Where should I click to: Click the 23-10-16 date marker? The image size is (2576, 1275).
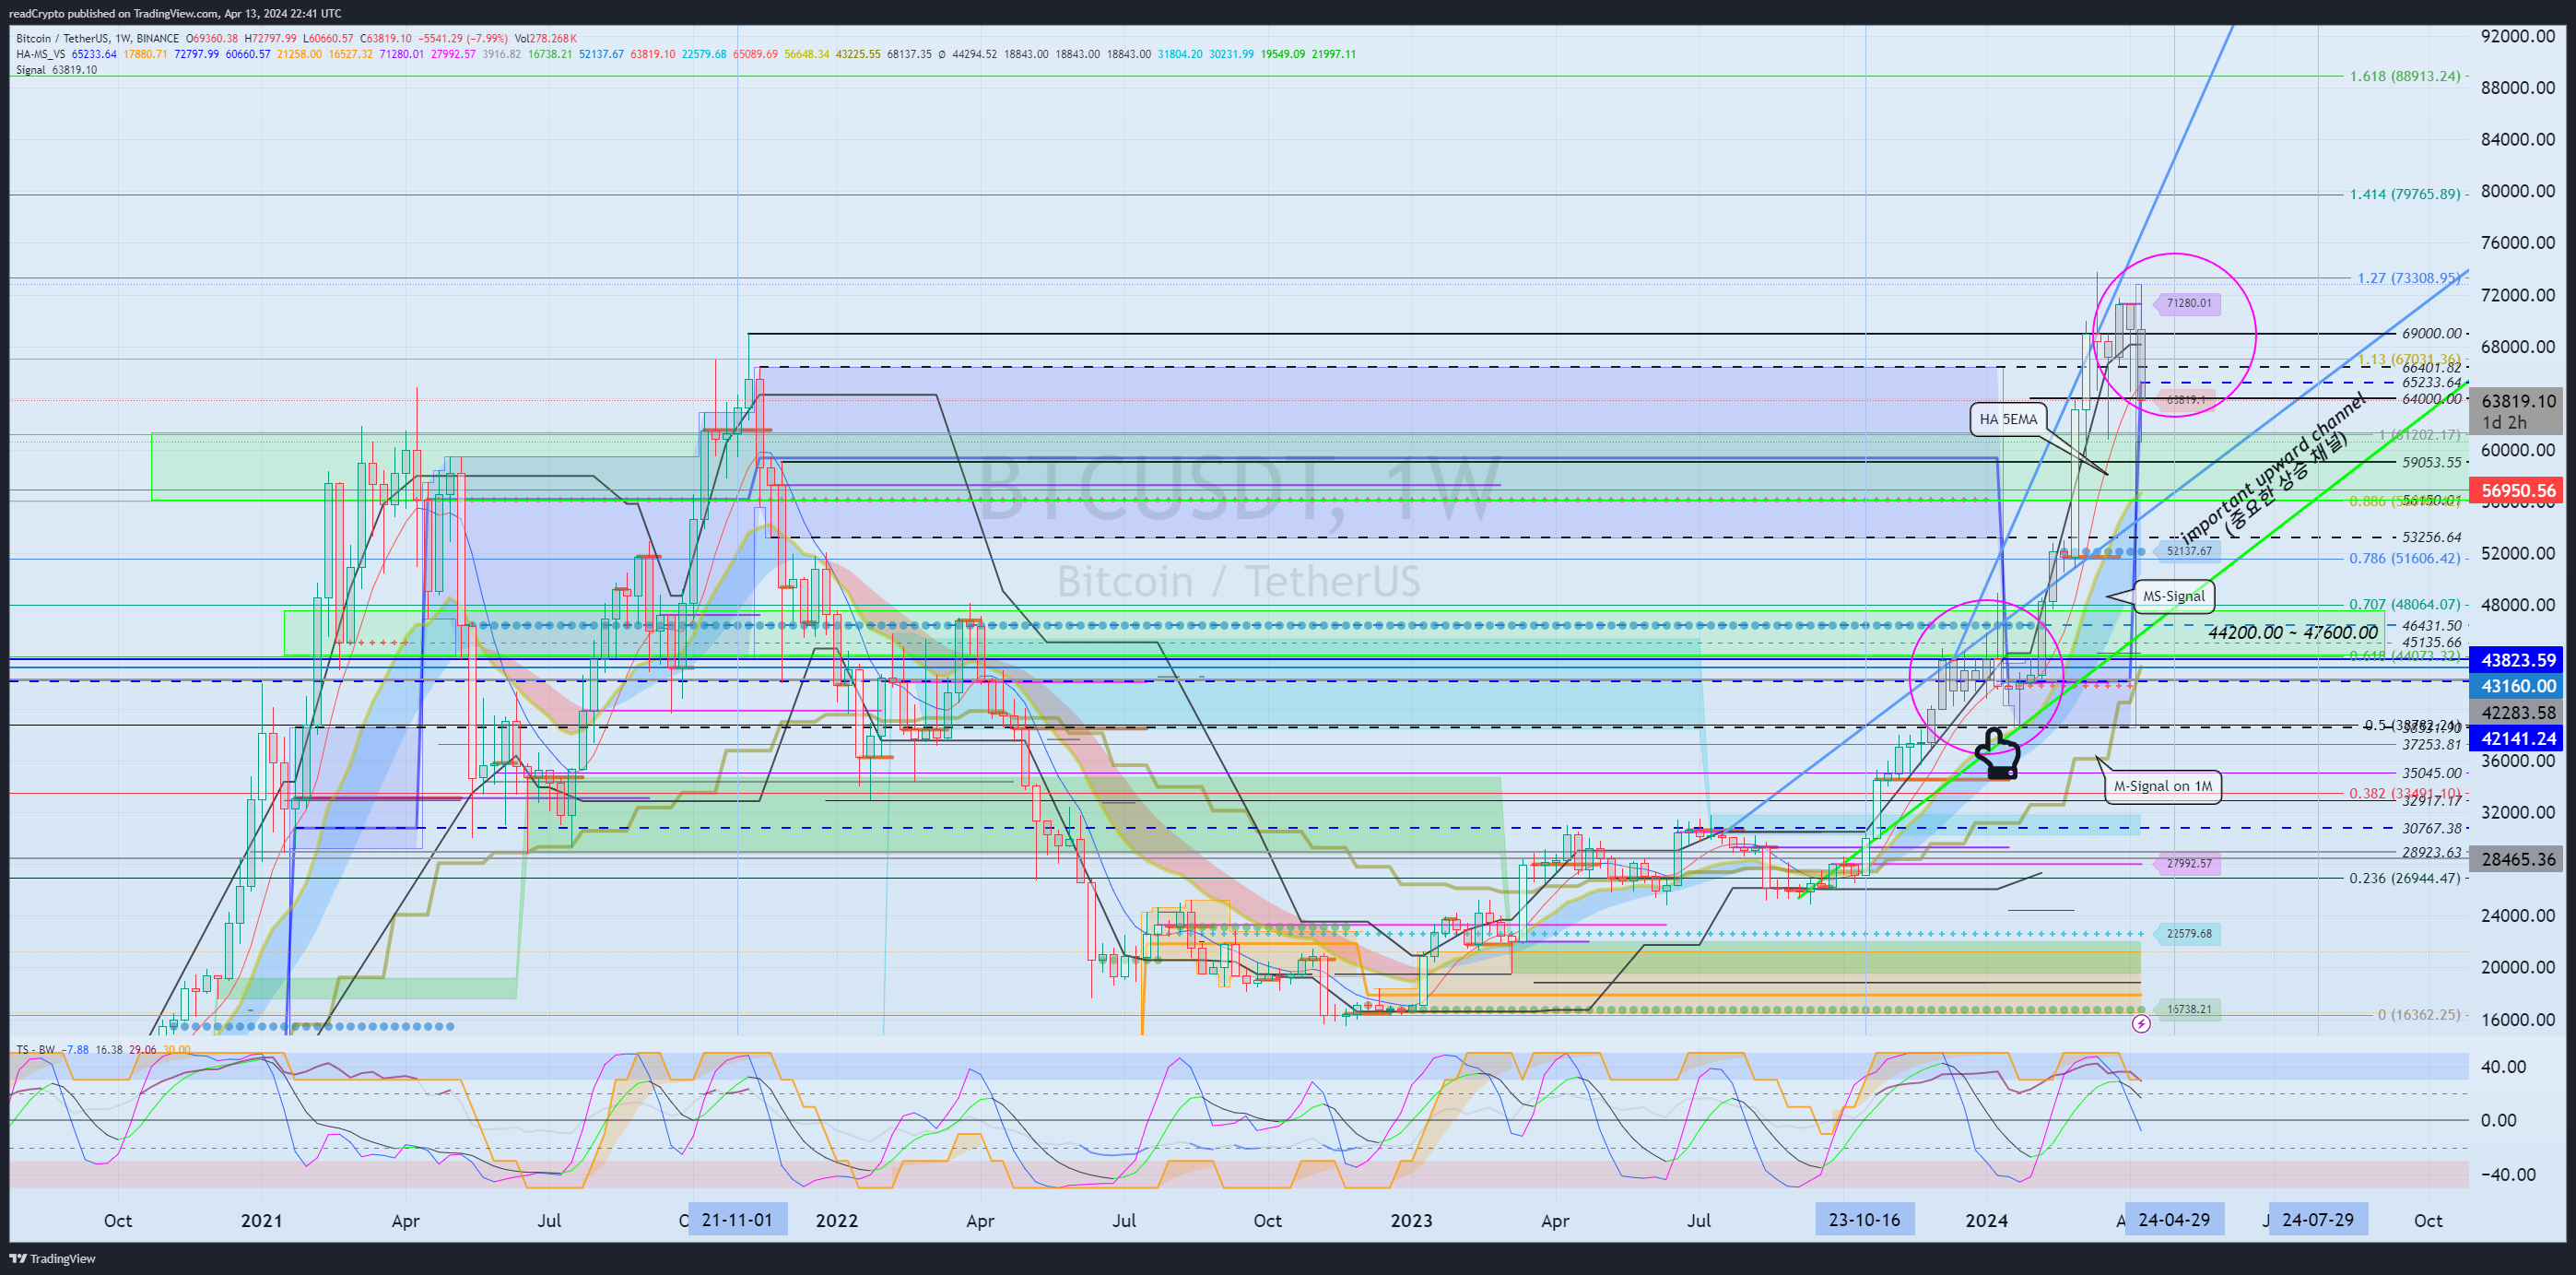coord(1864,1220)
